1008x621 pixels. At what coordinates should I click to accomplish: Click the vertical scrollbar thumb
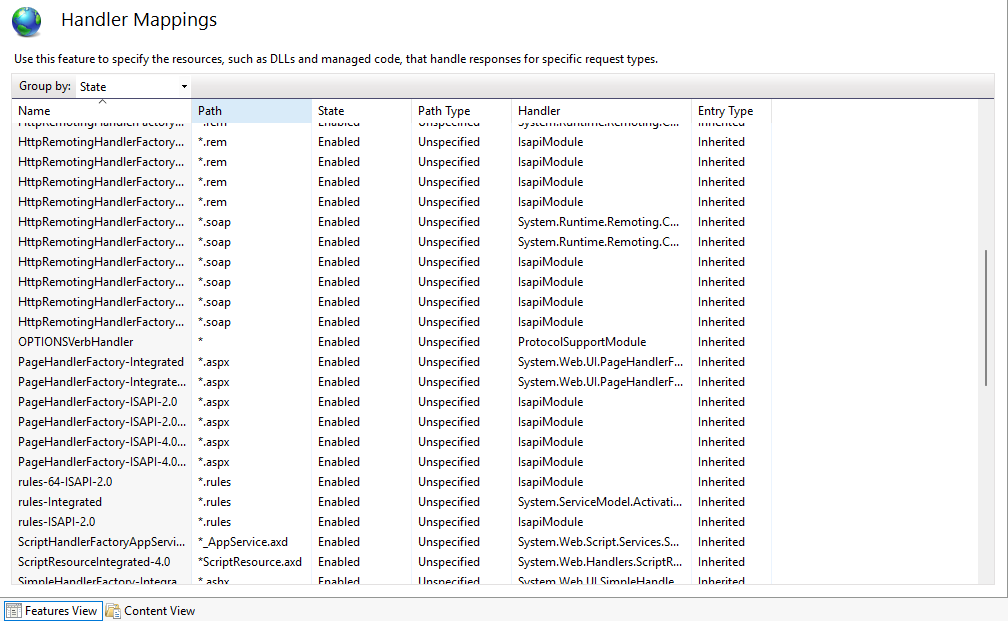(x=986, y=318)
